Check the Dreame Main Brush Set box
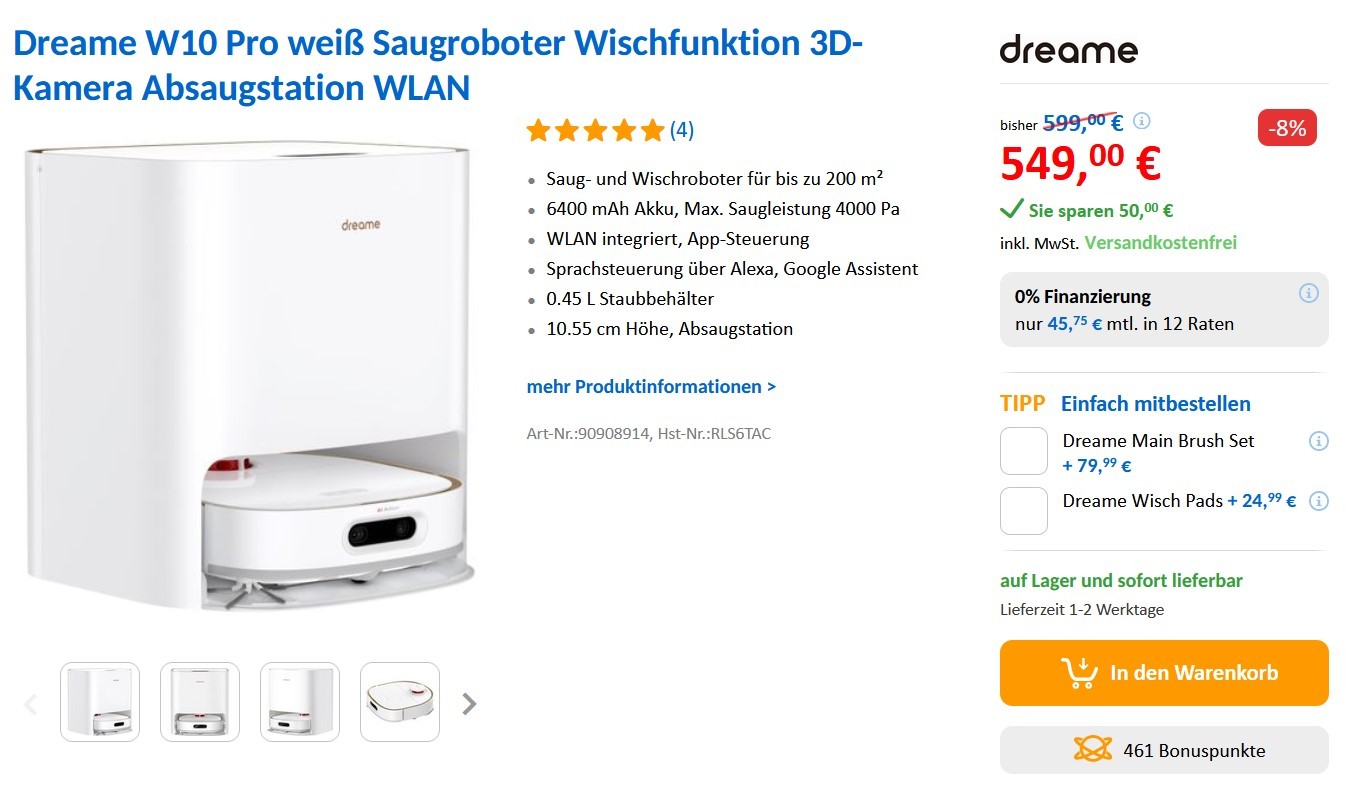Viewport: 1358px width, 788px height. click(1024, 451)
